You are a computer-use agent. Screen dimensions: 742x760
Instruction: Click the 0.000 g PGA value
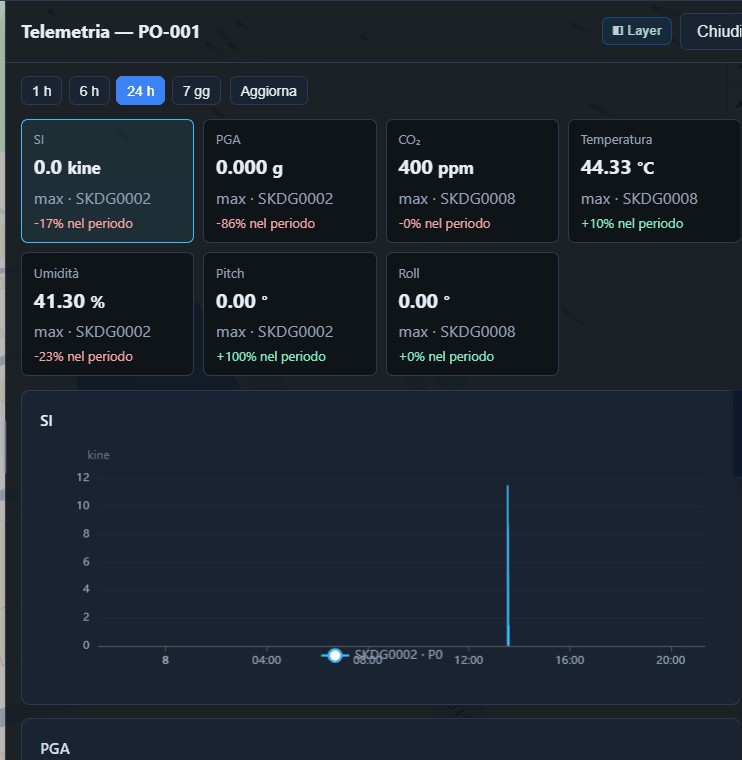(250, 168)
